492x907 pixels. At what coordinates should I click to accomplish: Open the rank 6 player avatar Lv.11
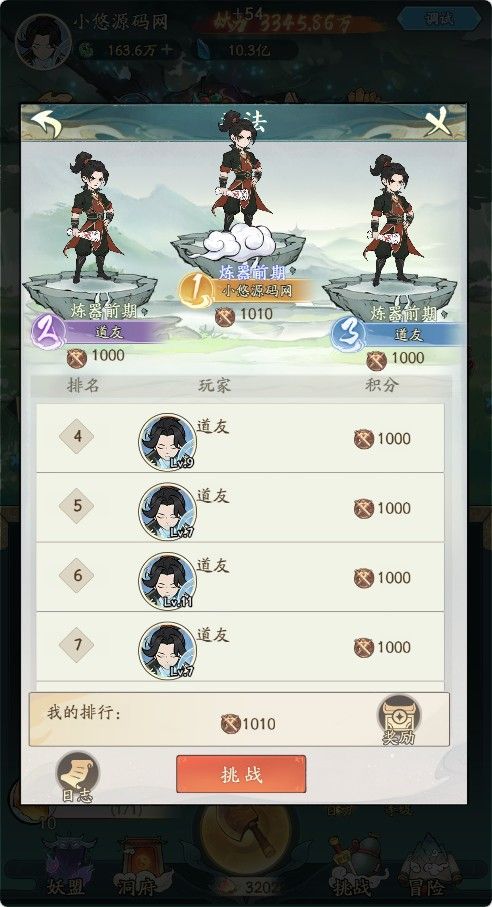click(167, 581)
